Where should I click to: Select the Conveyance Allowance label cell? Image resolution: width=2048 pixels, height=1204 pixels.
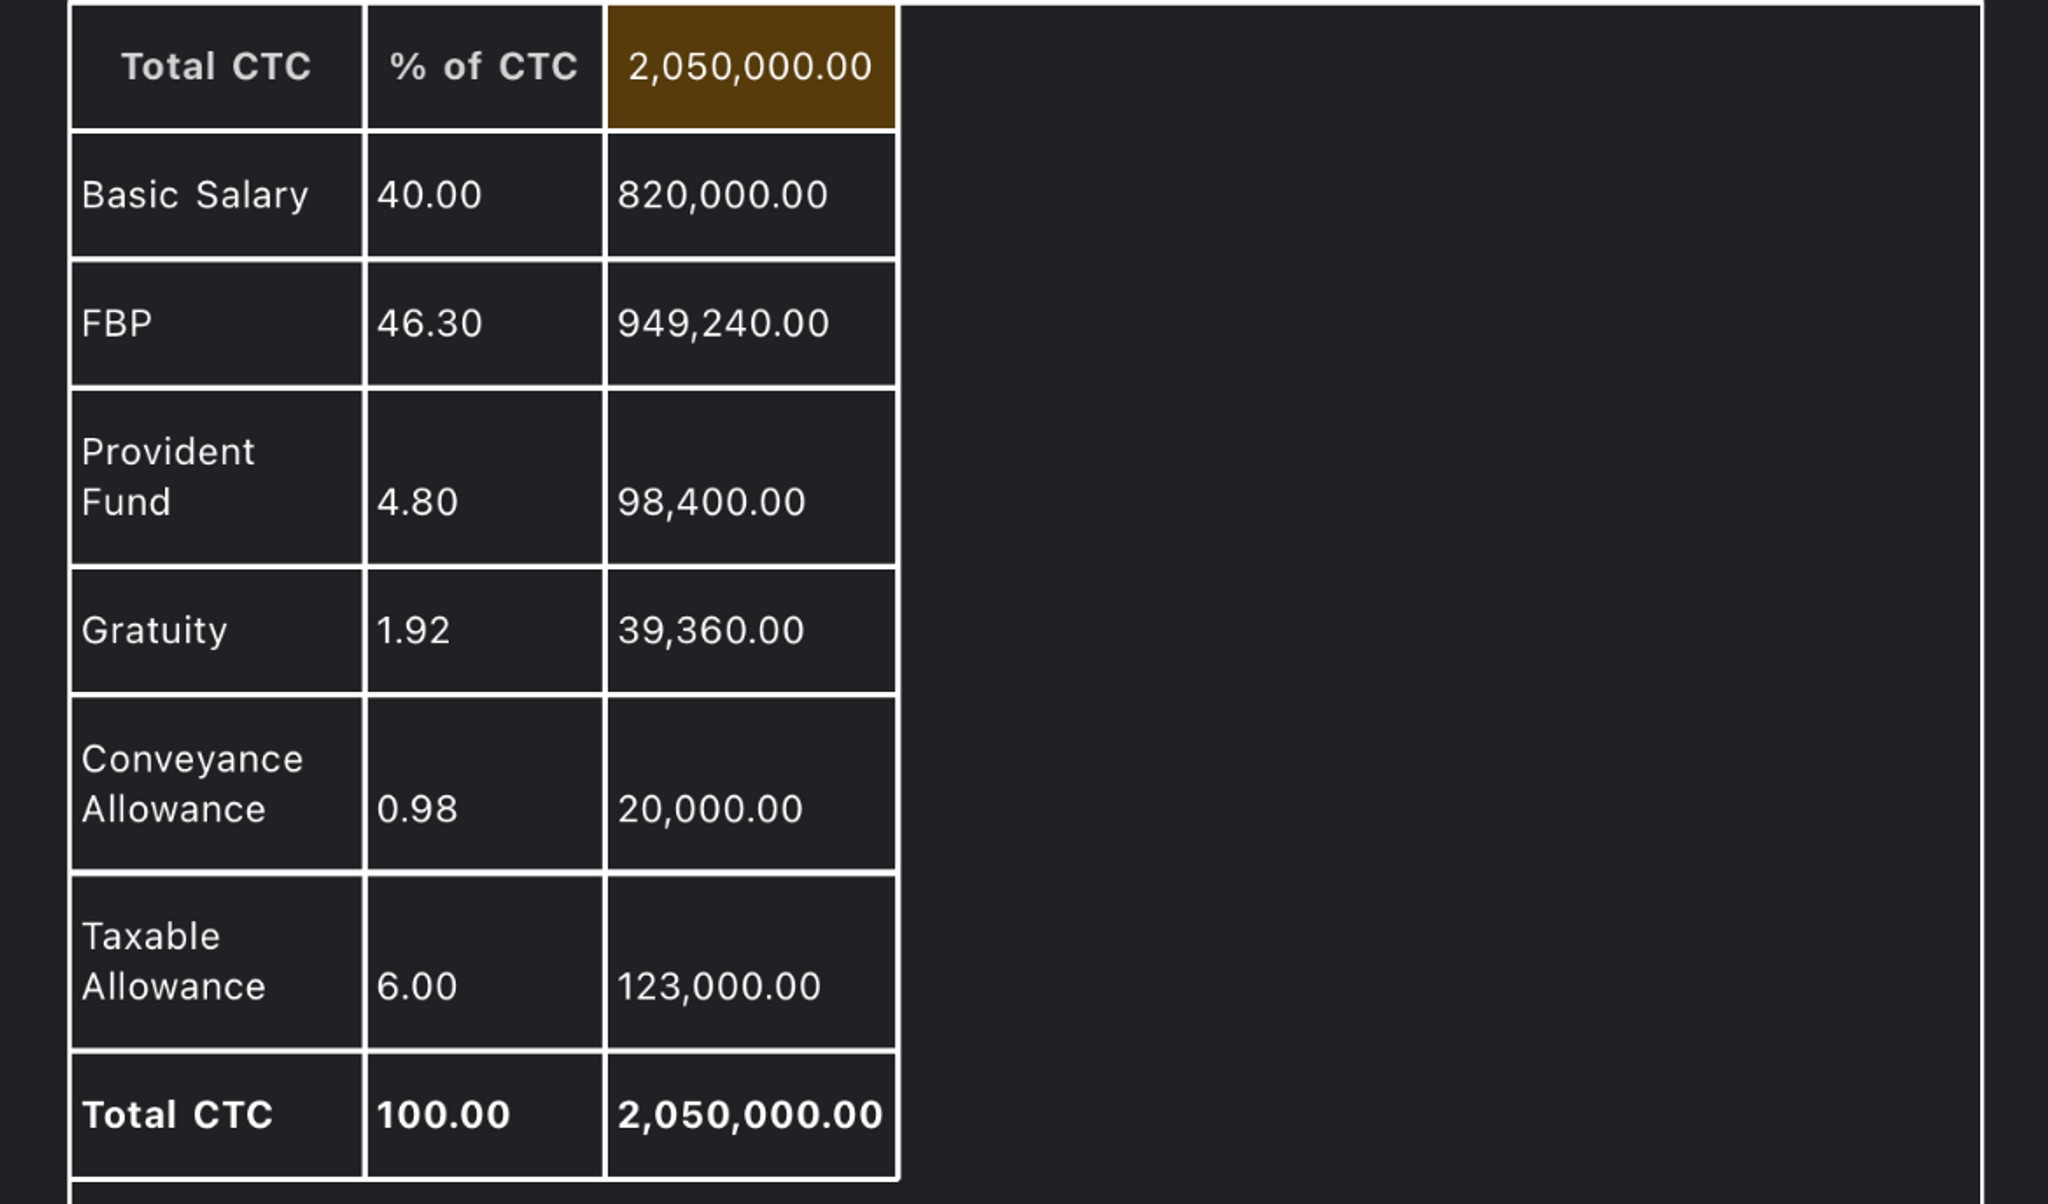coord(217,784)
